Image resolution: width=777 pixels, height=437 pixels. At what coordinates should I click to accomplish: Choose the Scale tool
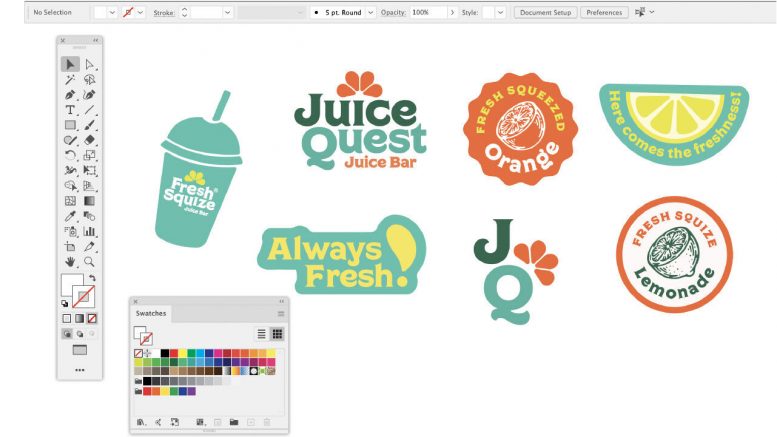89,155
